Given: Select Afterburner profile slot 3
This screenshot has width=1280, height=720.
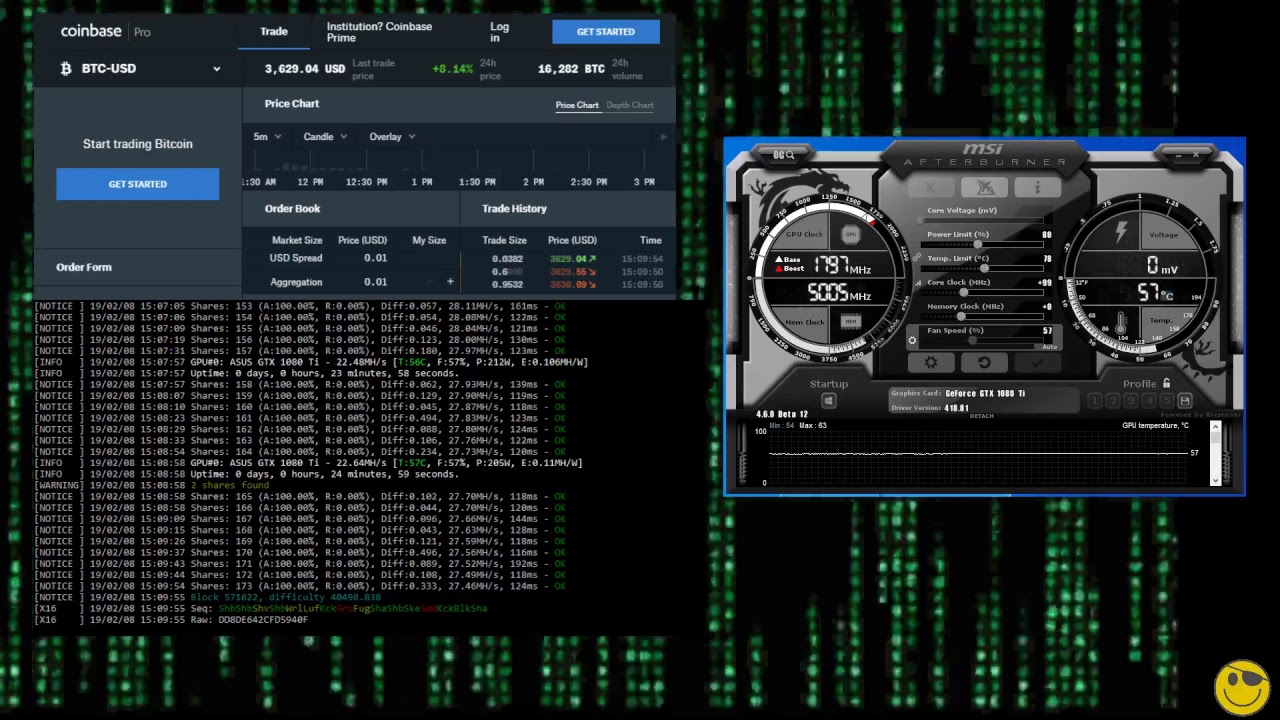Looking at the screenshot, I should [x=1131, y=401].
